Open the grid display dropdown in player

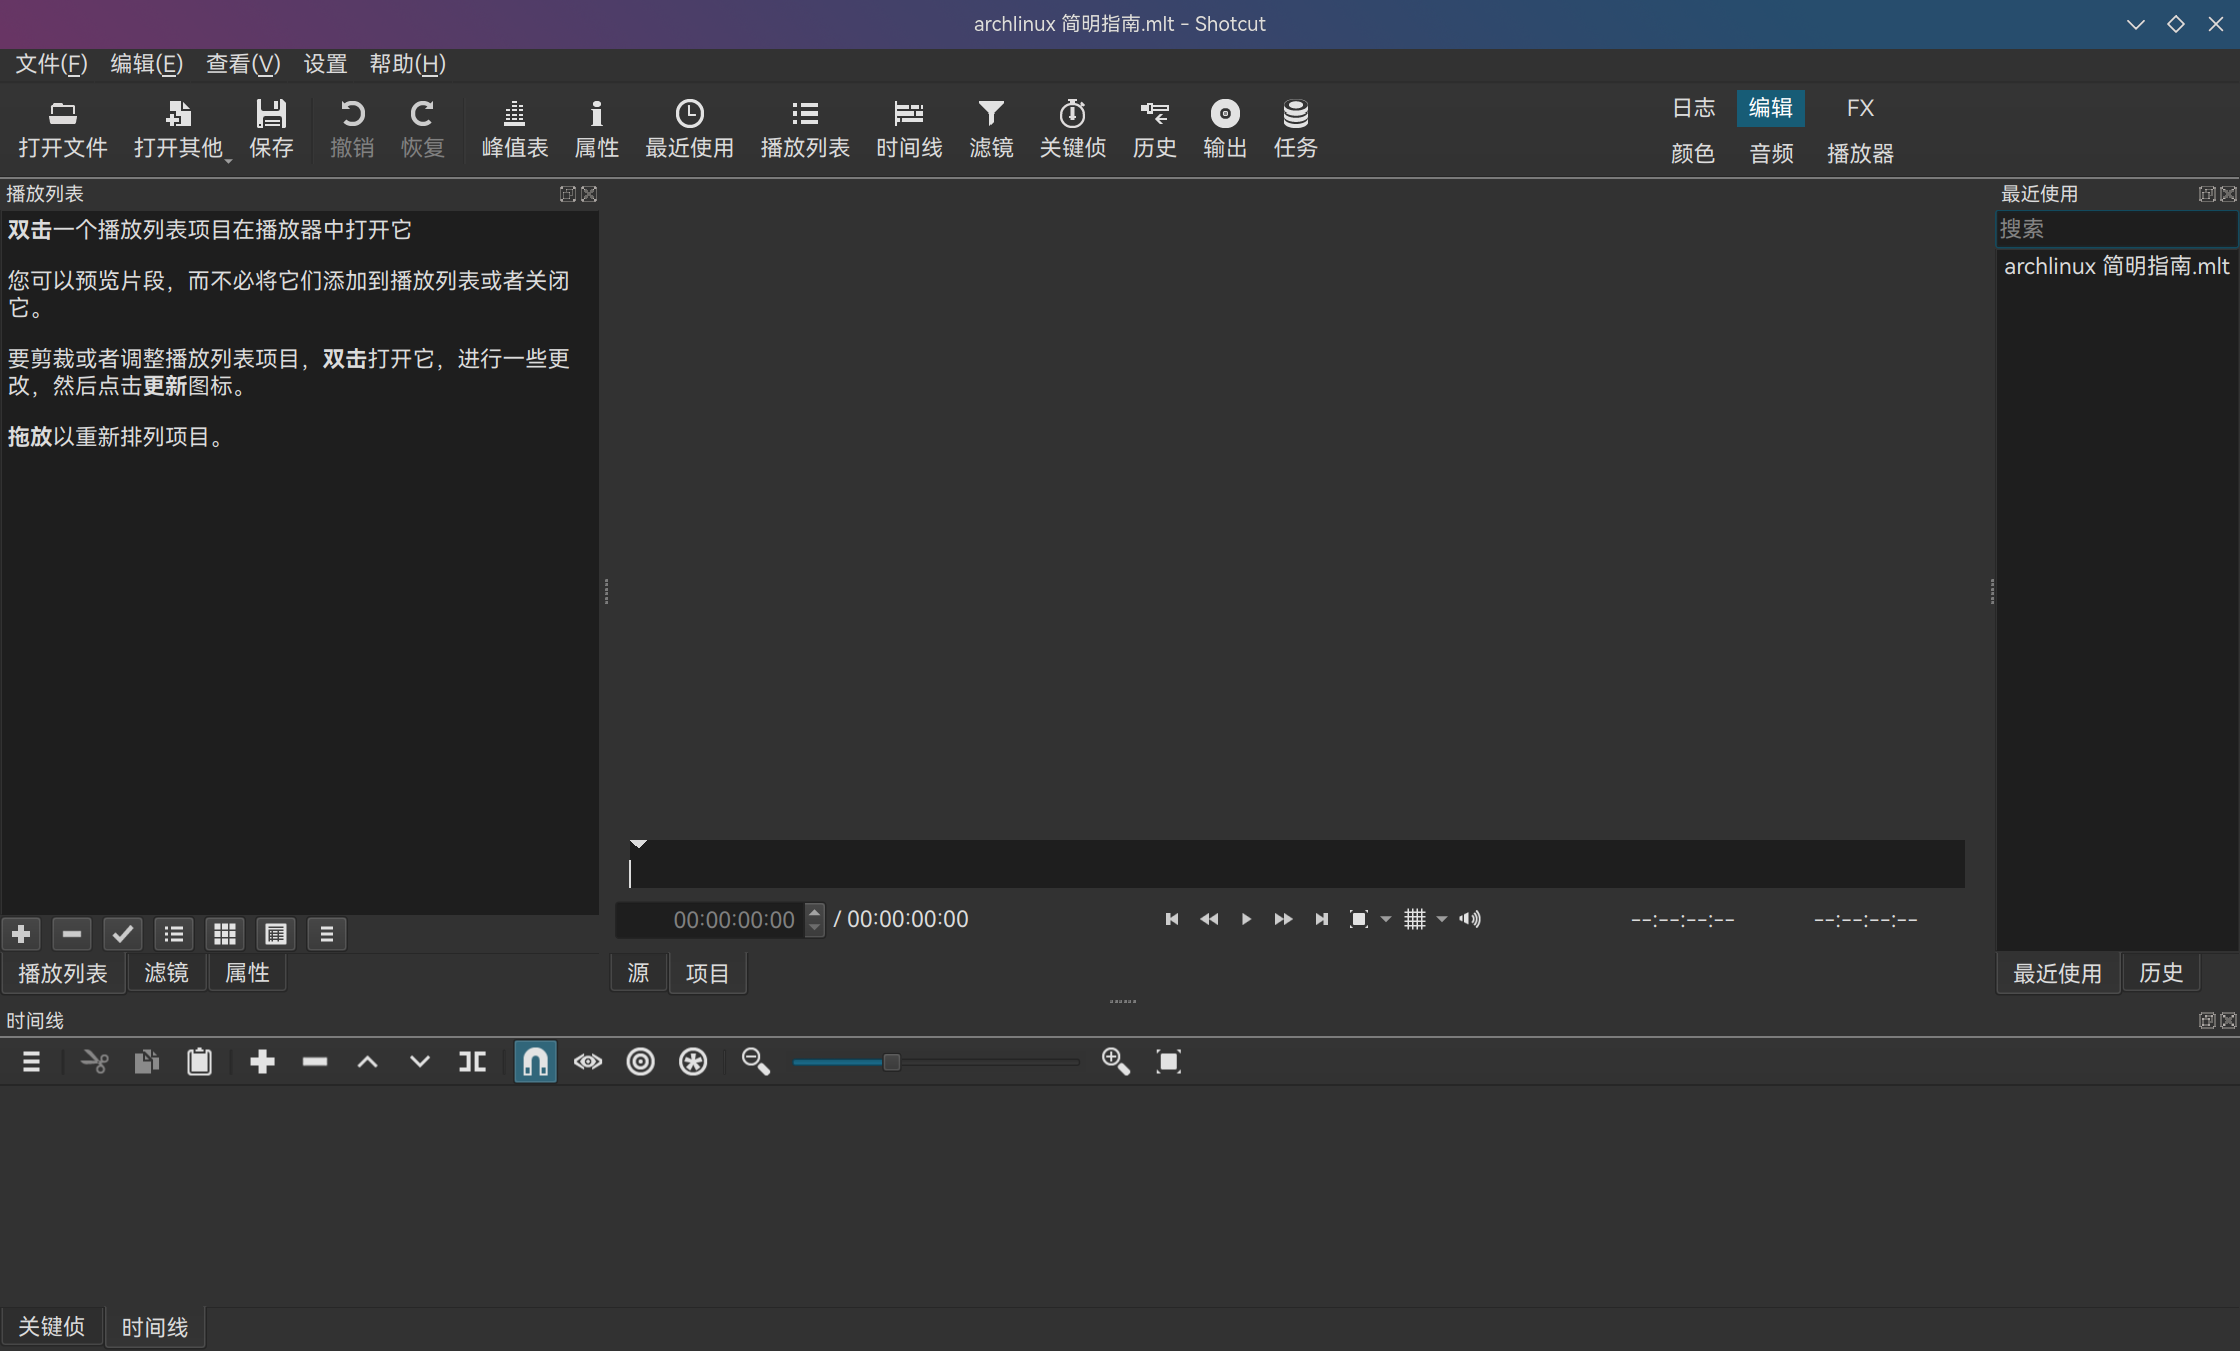pos(1441,919)
